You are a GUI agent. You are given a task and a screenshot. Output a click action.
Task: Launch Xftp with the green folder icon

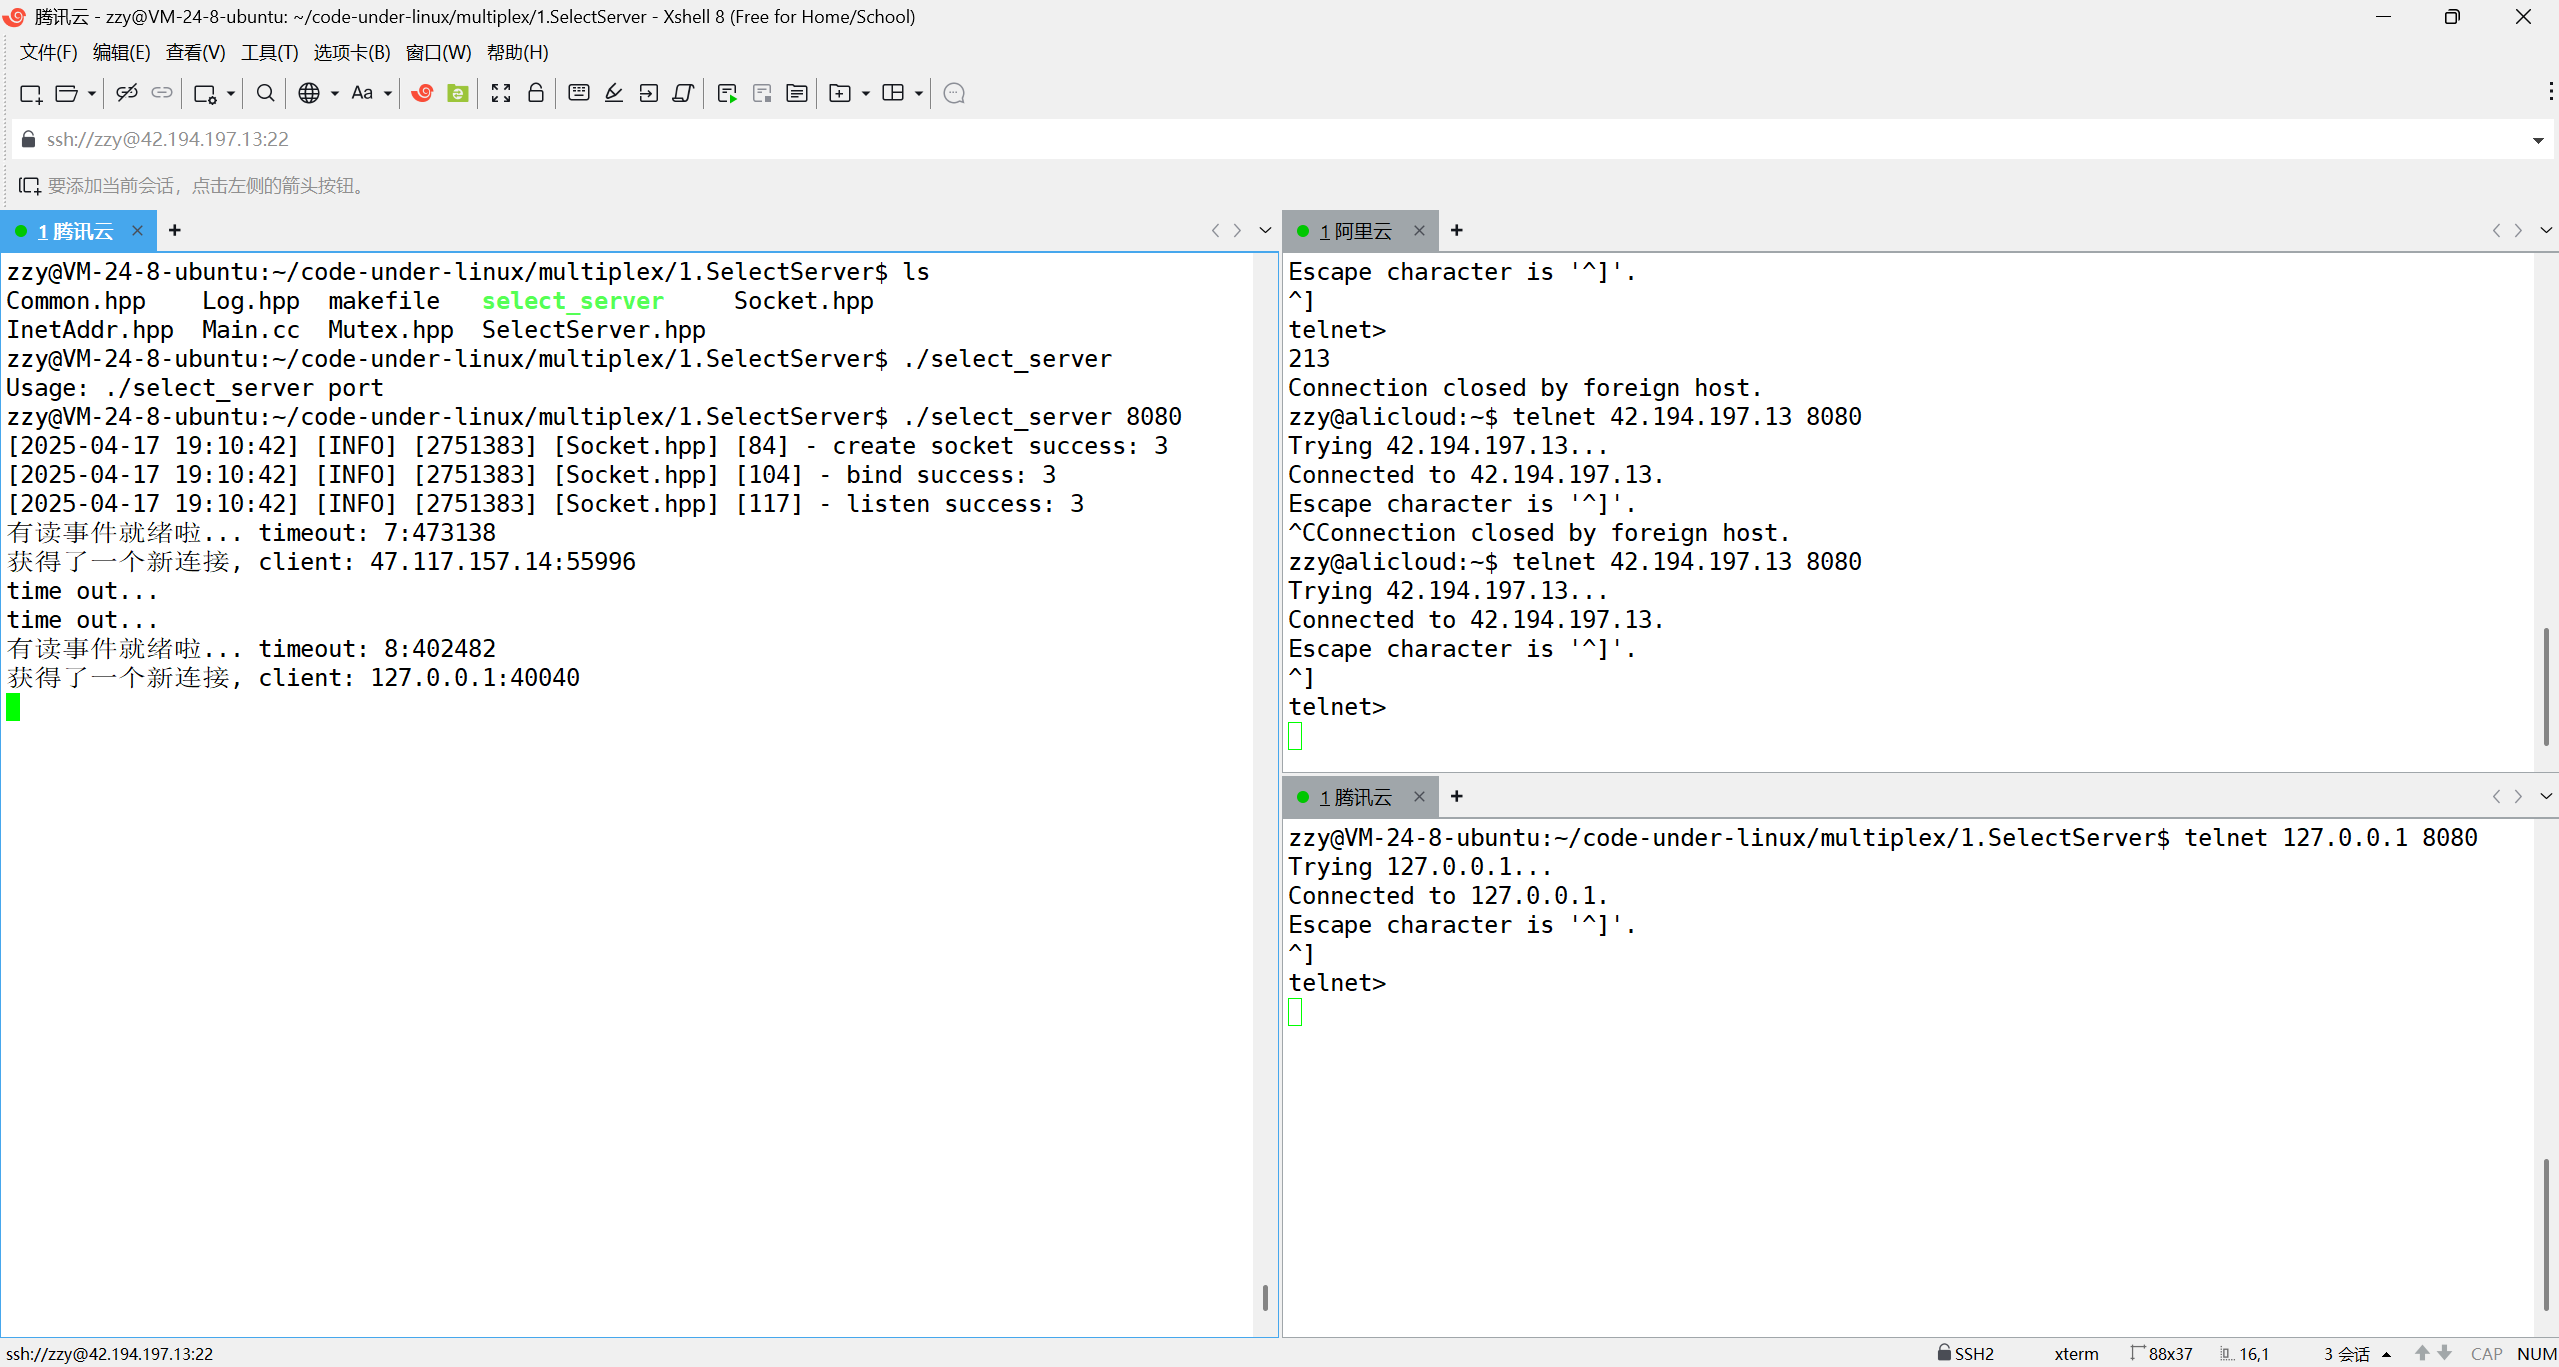point(458,93)
